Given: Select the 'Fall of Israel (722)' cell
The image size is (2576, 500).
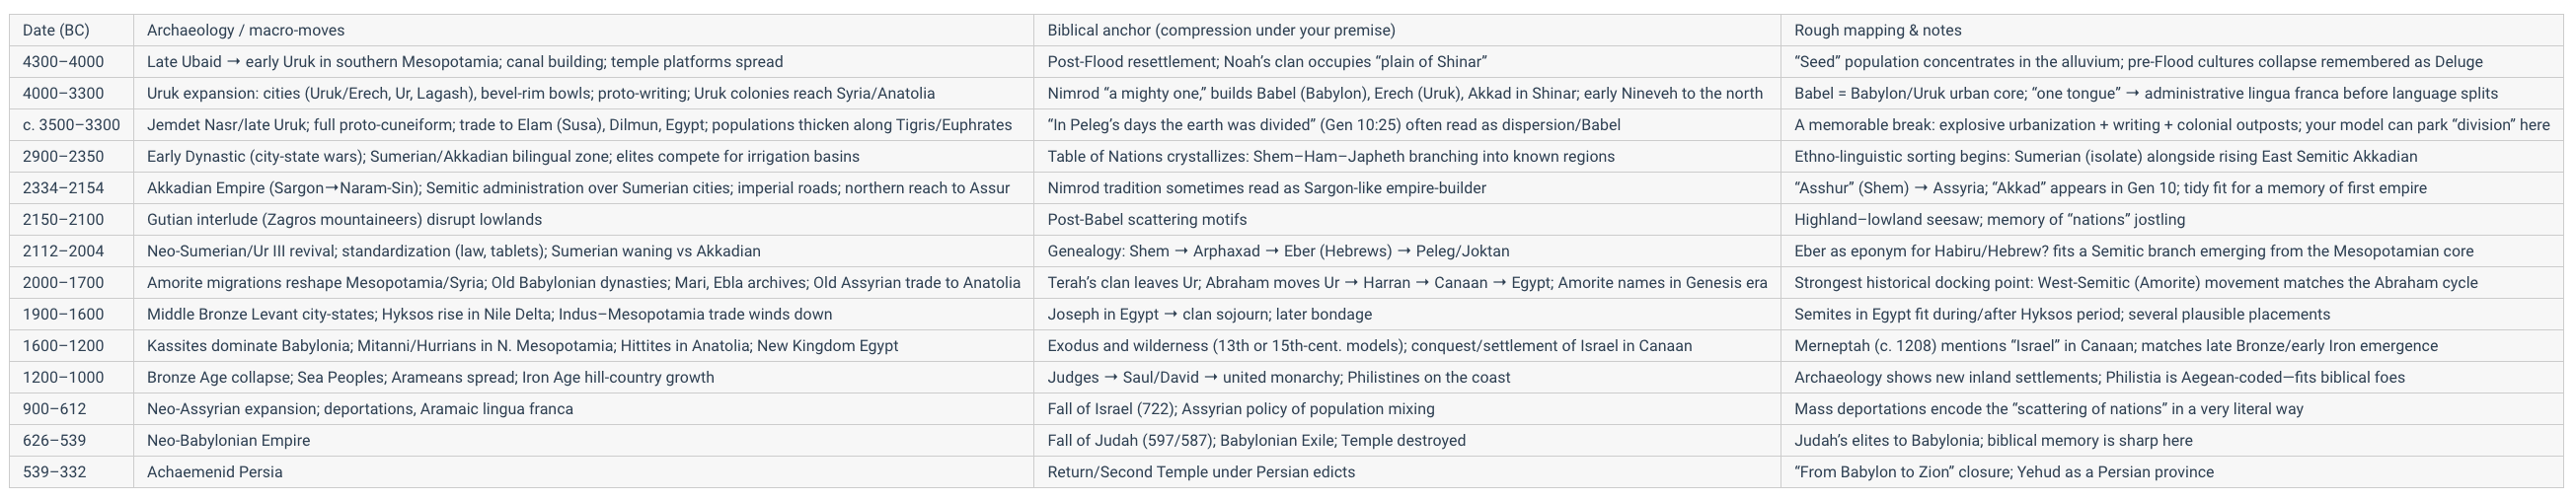Looking at the screenshot, I should click(1407, 409).
